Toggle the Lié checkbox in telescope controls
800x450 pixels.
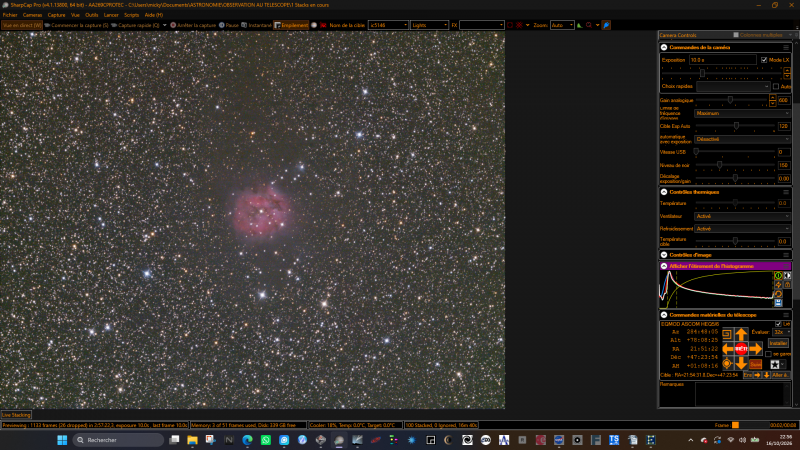778,324
